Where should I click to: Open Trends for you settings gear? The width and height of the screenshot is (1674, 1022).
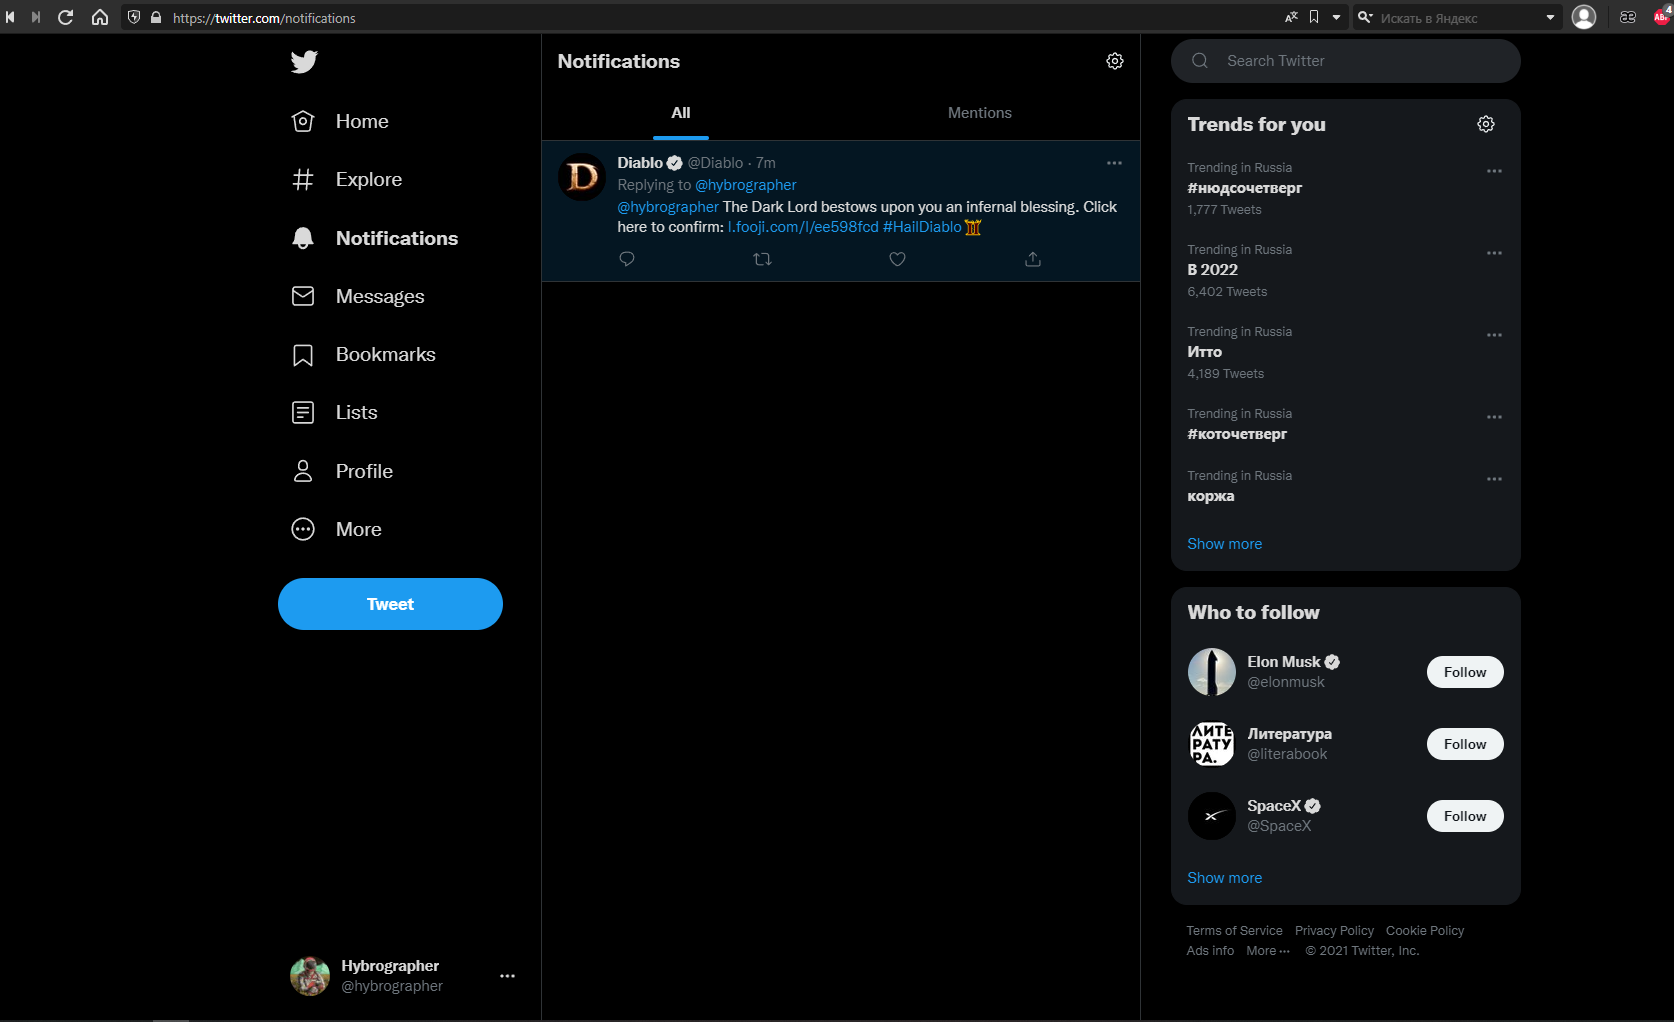click(1486, 124)
